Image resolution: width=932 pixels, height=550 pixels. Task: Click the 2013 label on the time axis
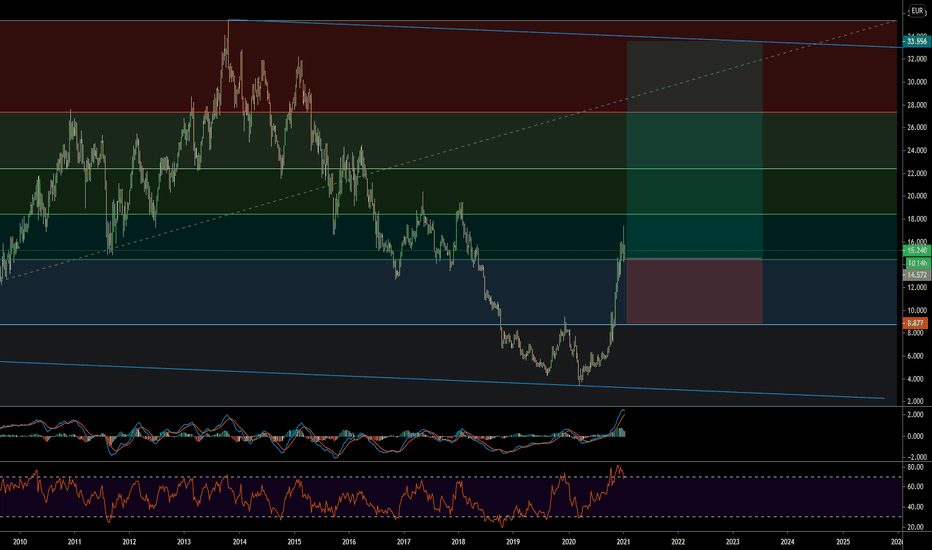[x=184, y=542]
